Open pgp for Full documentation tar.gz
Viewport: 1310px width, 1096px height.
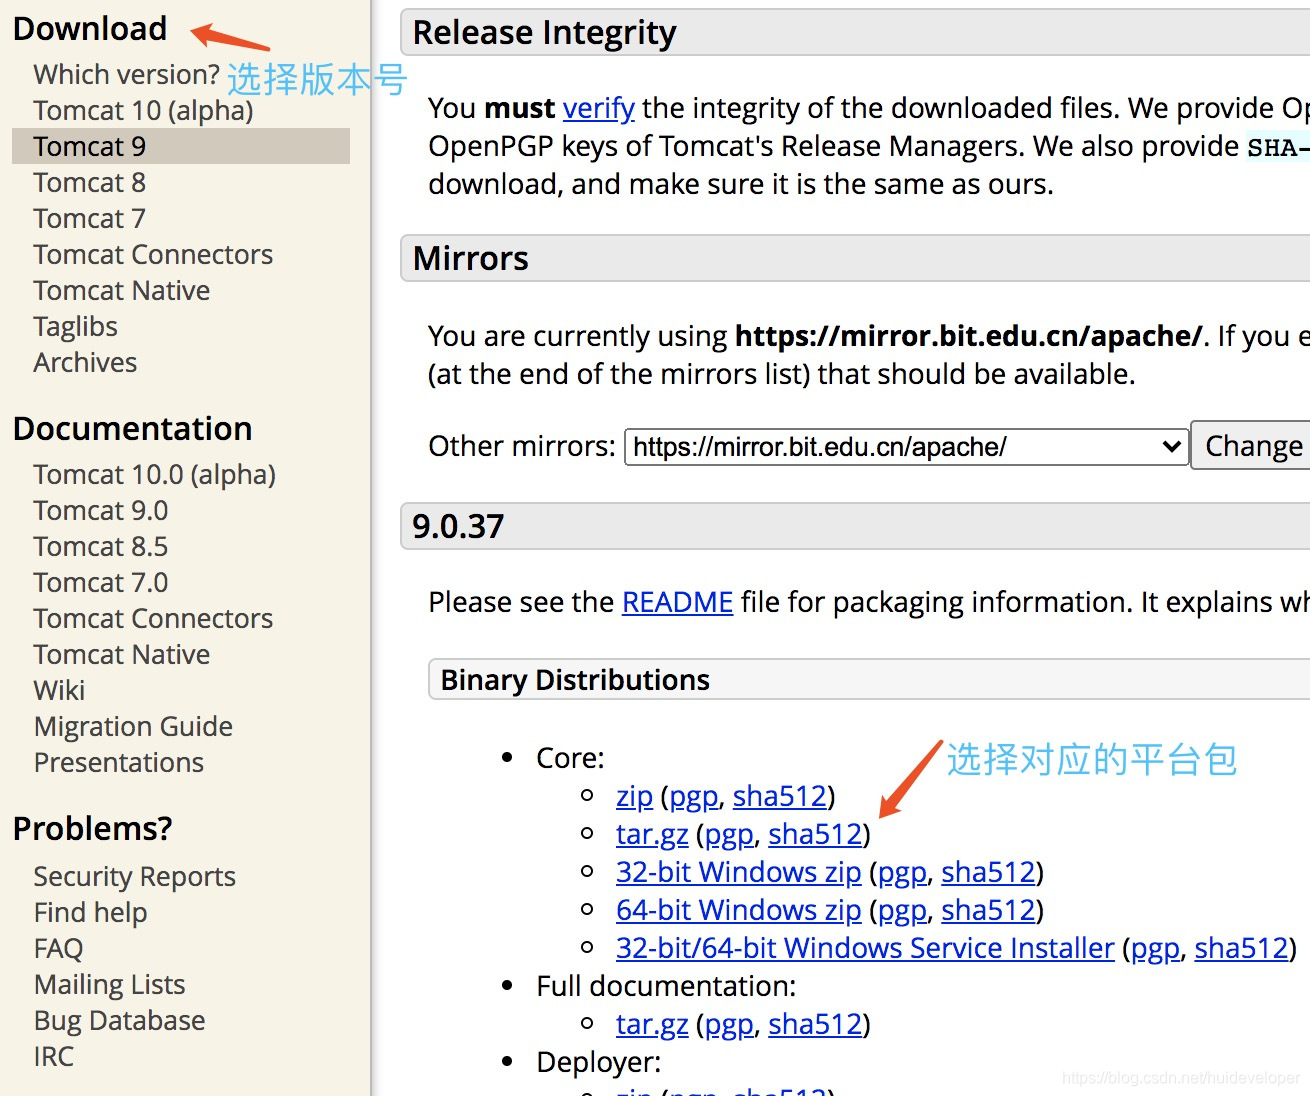729,1024
